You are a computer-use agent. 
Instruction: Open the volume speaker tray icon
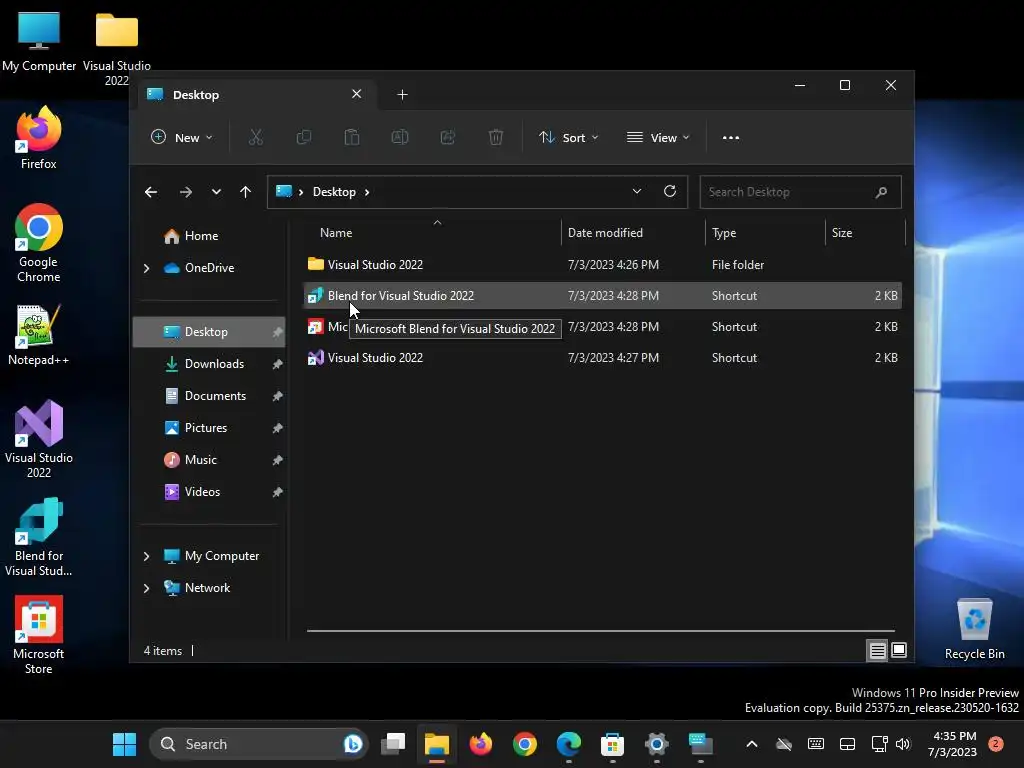[x=903, y=744]
